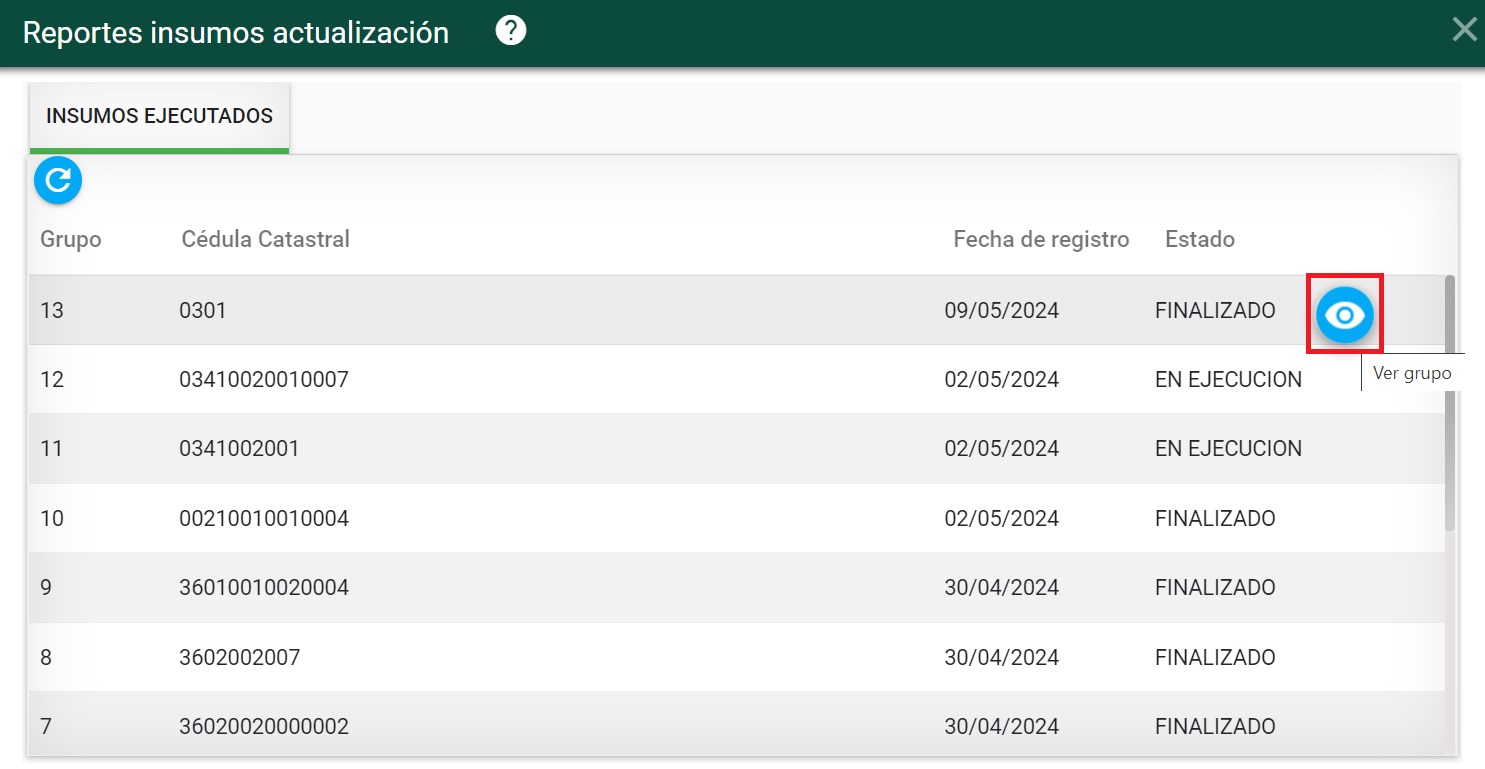
Task: Click the vertical scrollbar of the table
Action: 1450,400
